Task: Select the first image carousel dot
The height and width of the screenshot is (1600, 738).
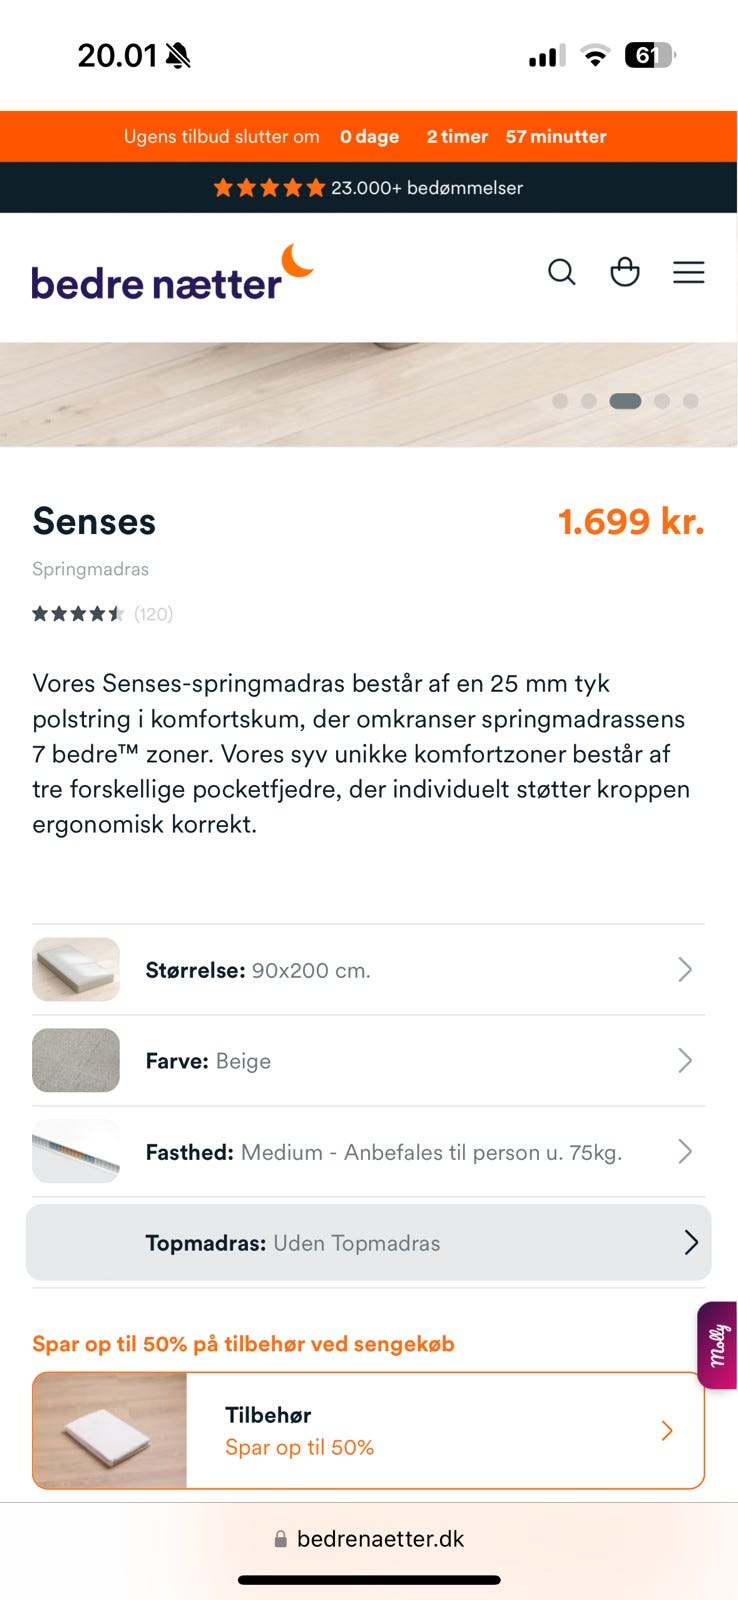Action: click(560, 401)
